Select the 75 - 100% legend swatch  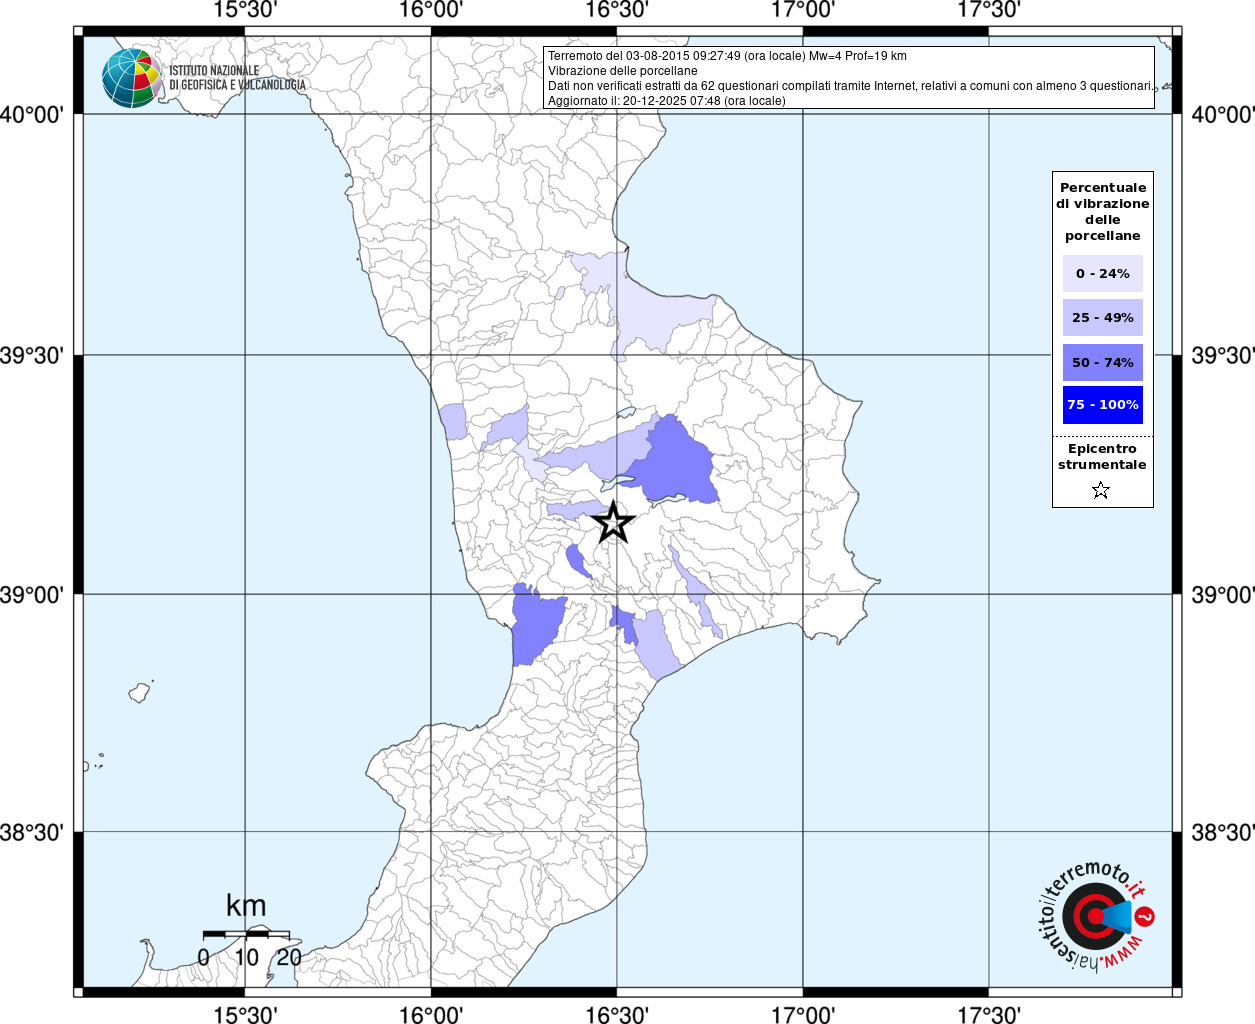click(1102, 405)
